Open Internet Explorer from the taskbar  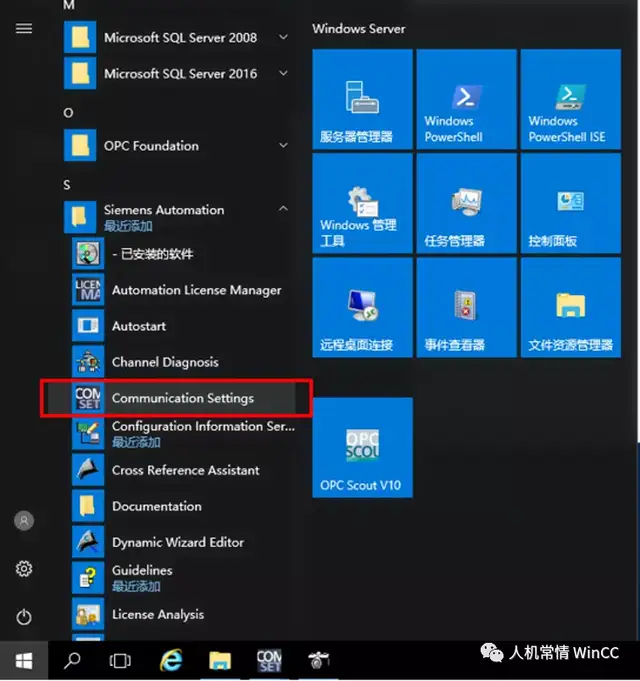[x=171, y=660]
